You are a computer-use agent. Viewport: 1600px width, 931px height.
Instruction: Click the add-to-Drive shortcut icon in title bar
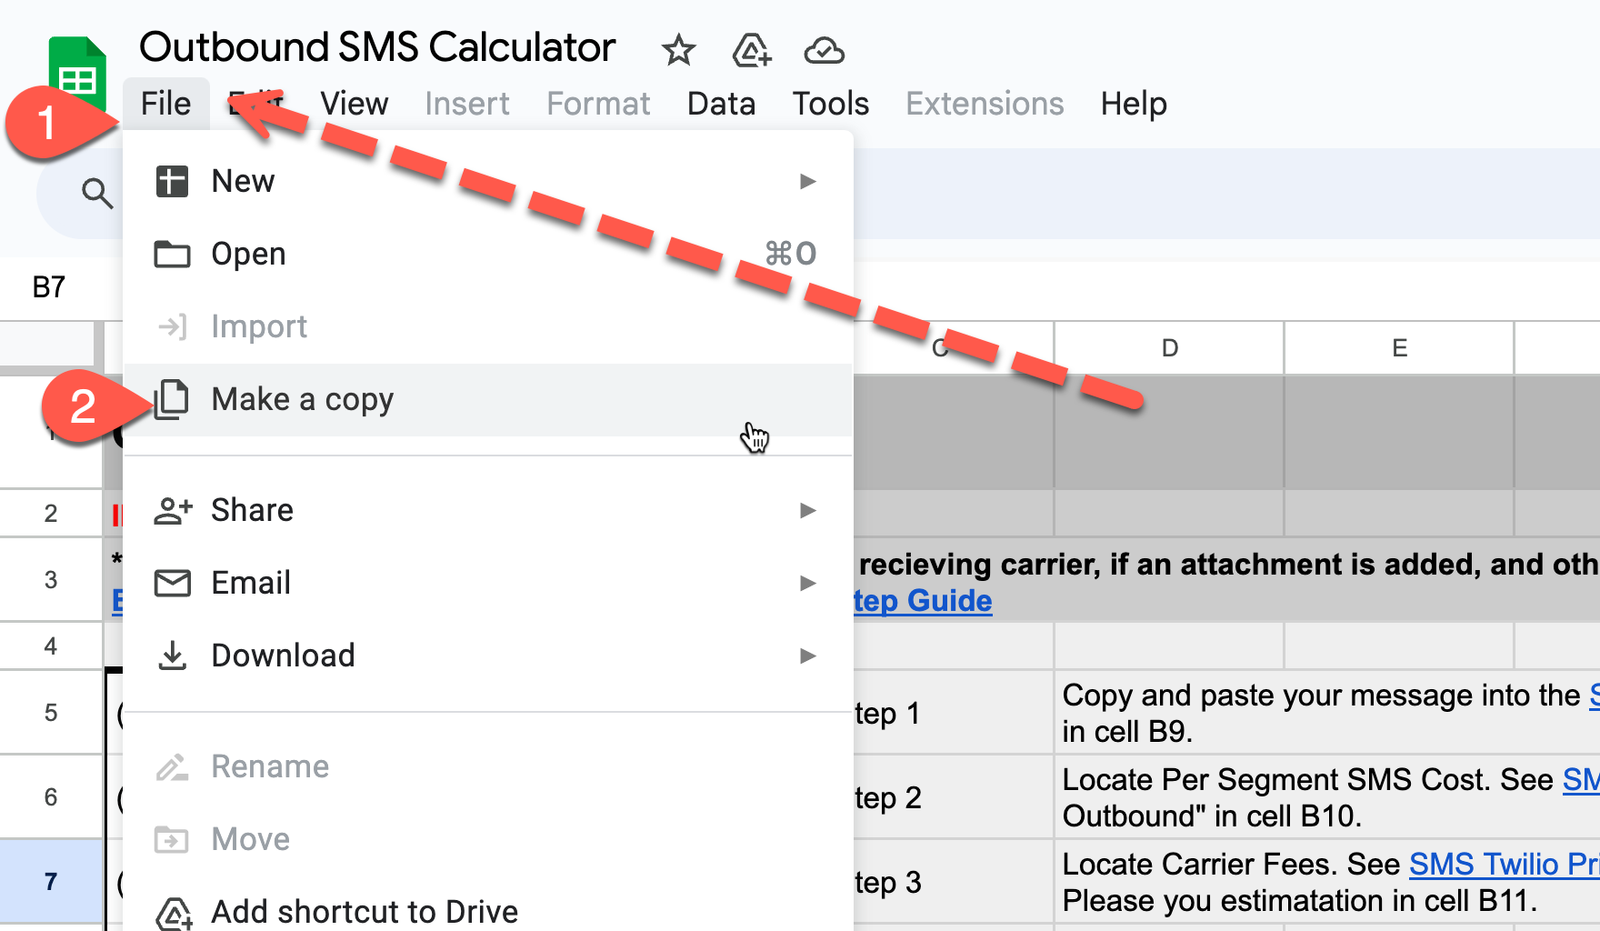(x=751, y=50)
